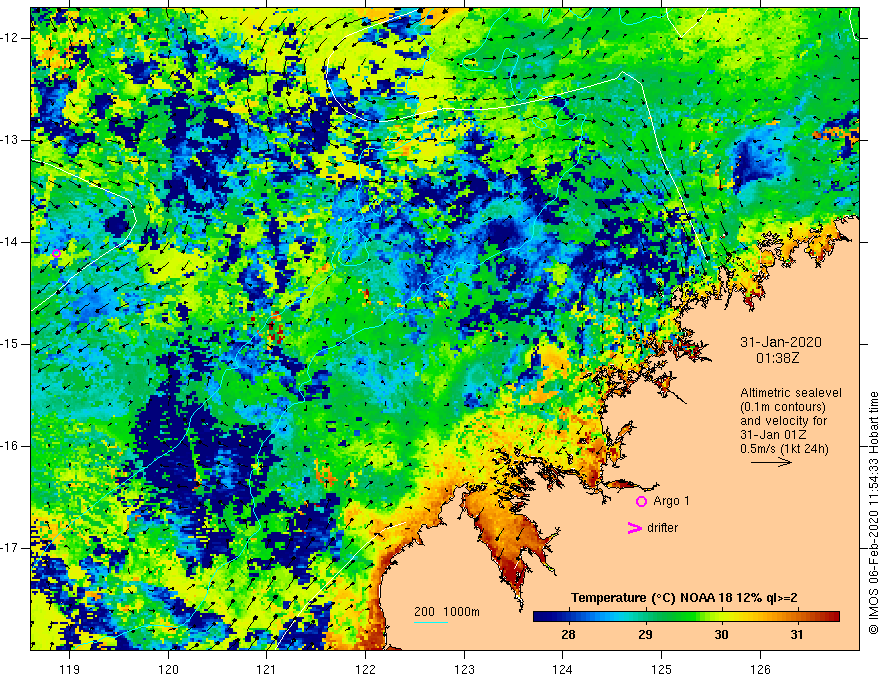Click the 125 longitude axis label
The image size is (880, 680).
[662, 669]
